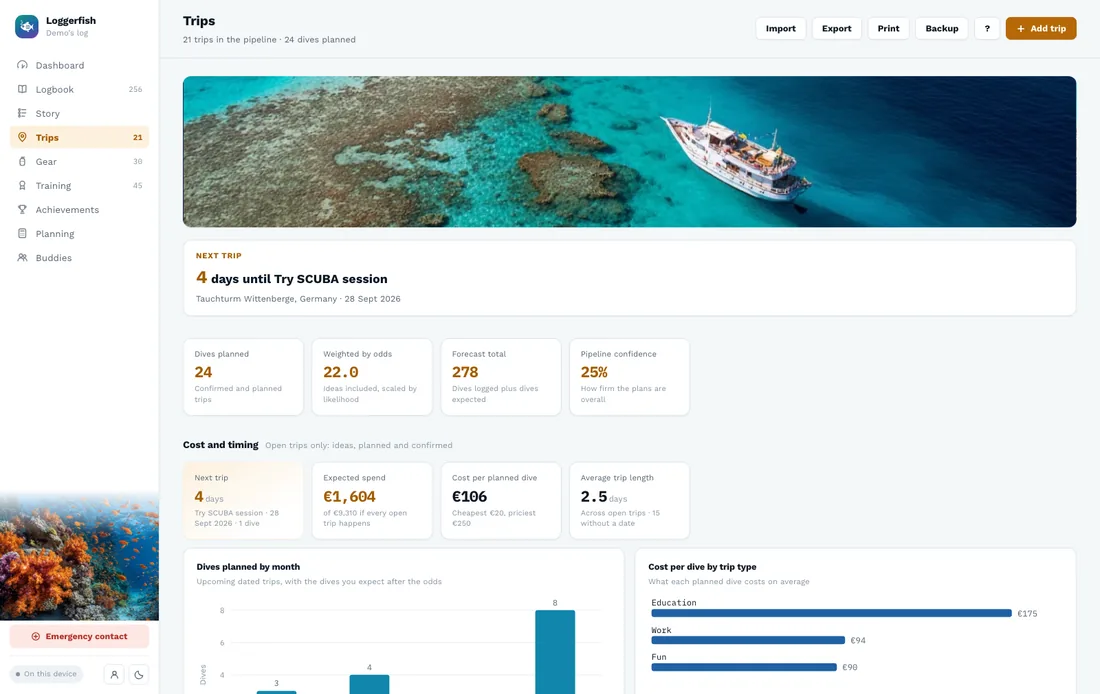1100x694 pixels.
Task: Click the Export button
Action: pos(836,28)
